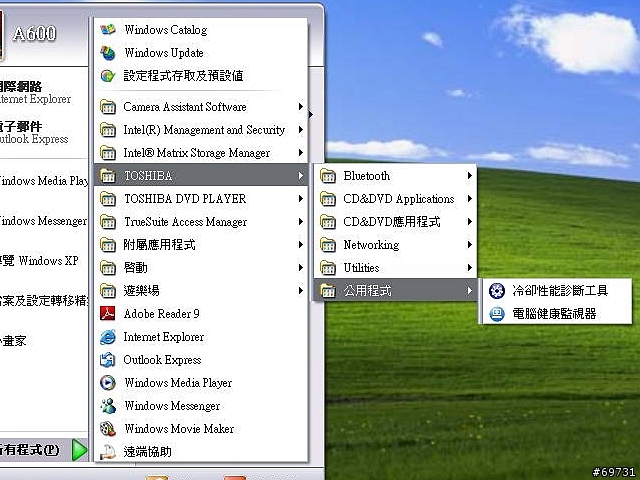Click the Windows Messenger icon in programs list

(x=108, y=406)
